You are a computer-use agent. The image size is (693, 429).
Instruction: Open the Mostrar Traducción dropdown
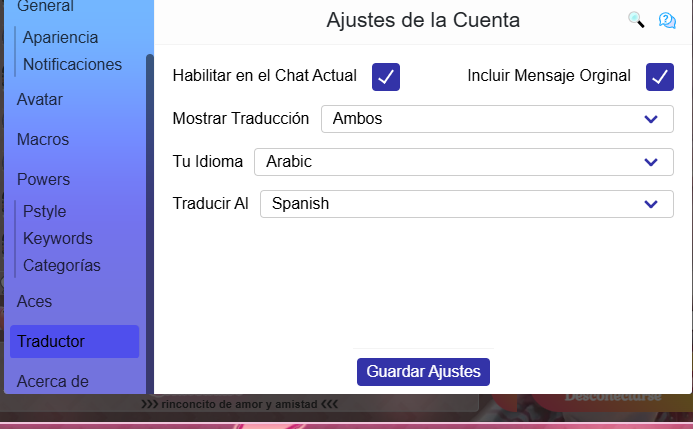(x=497, y=119)
